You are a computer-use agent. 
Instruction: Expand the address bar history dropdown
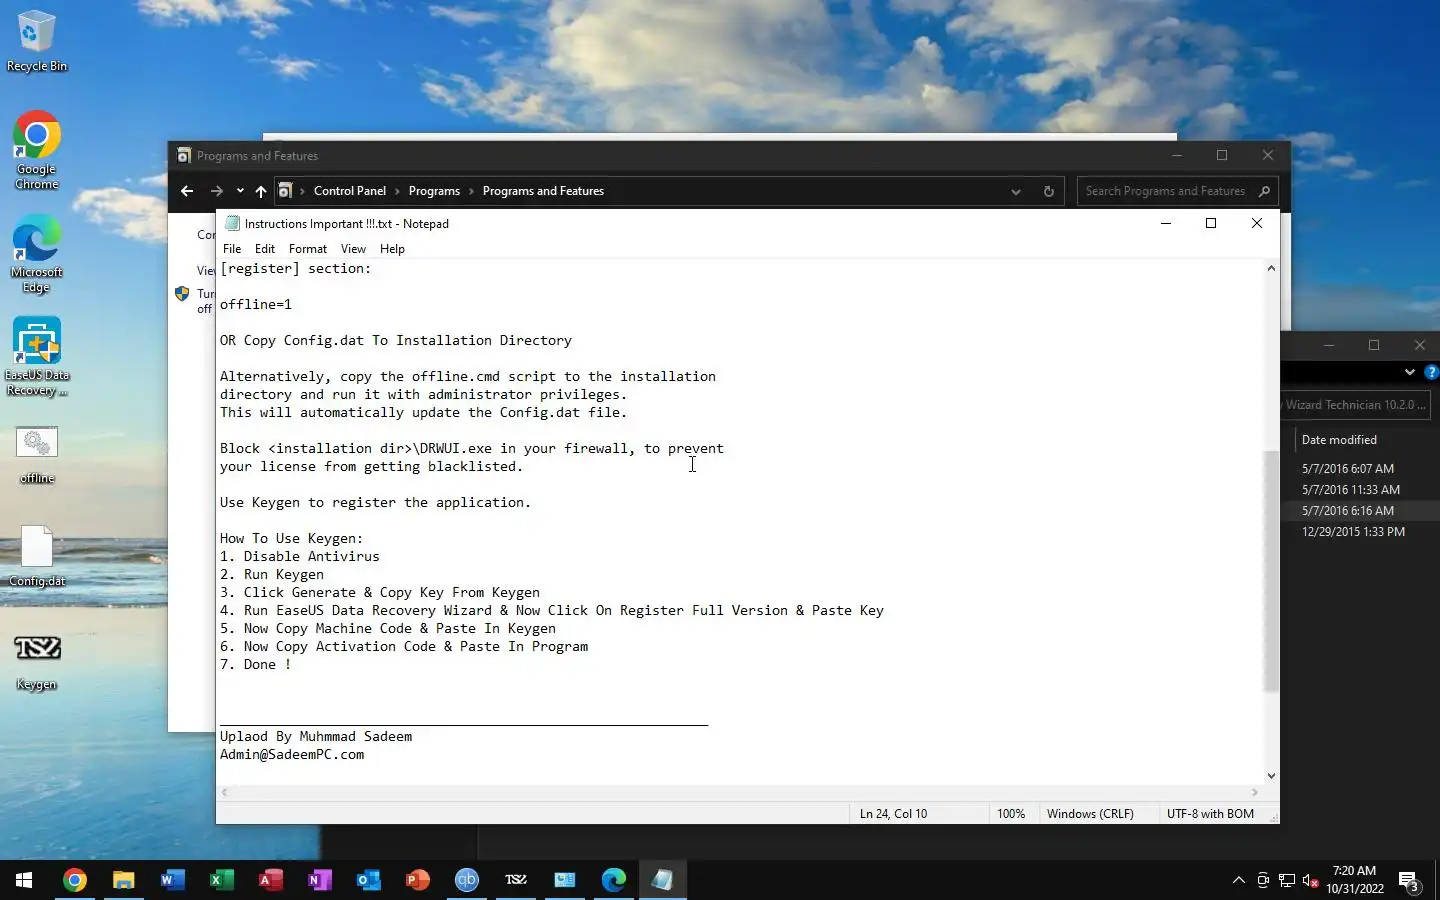[x=1016, y=191]
